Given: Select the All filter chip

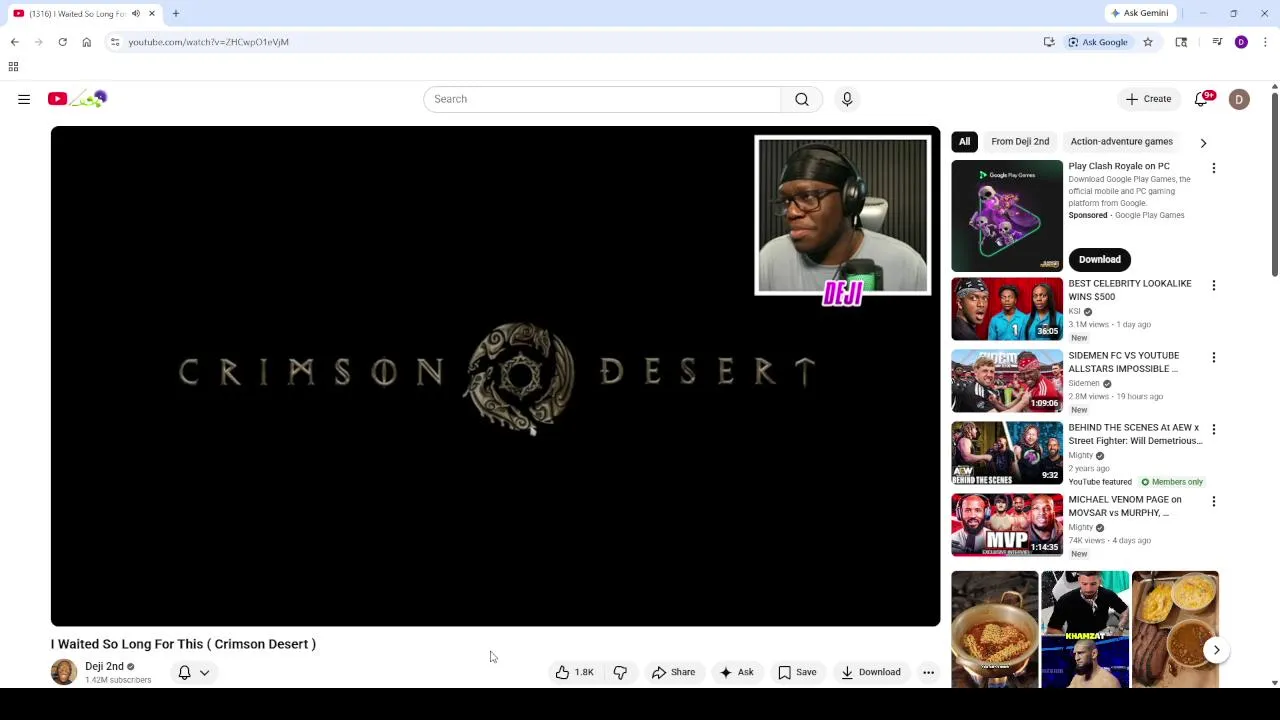Looking at the screenshot, I should click(x=965, y=142).
